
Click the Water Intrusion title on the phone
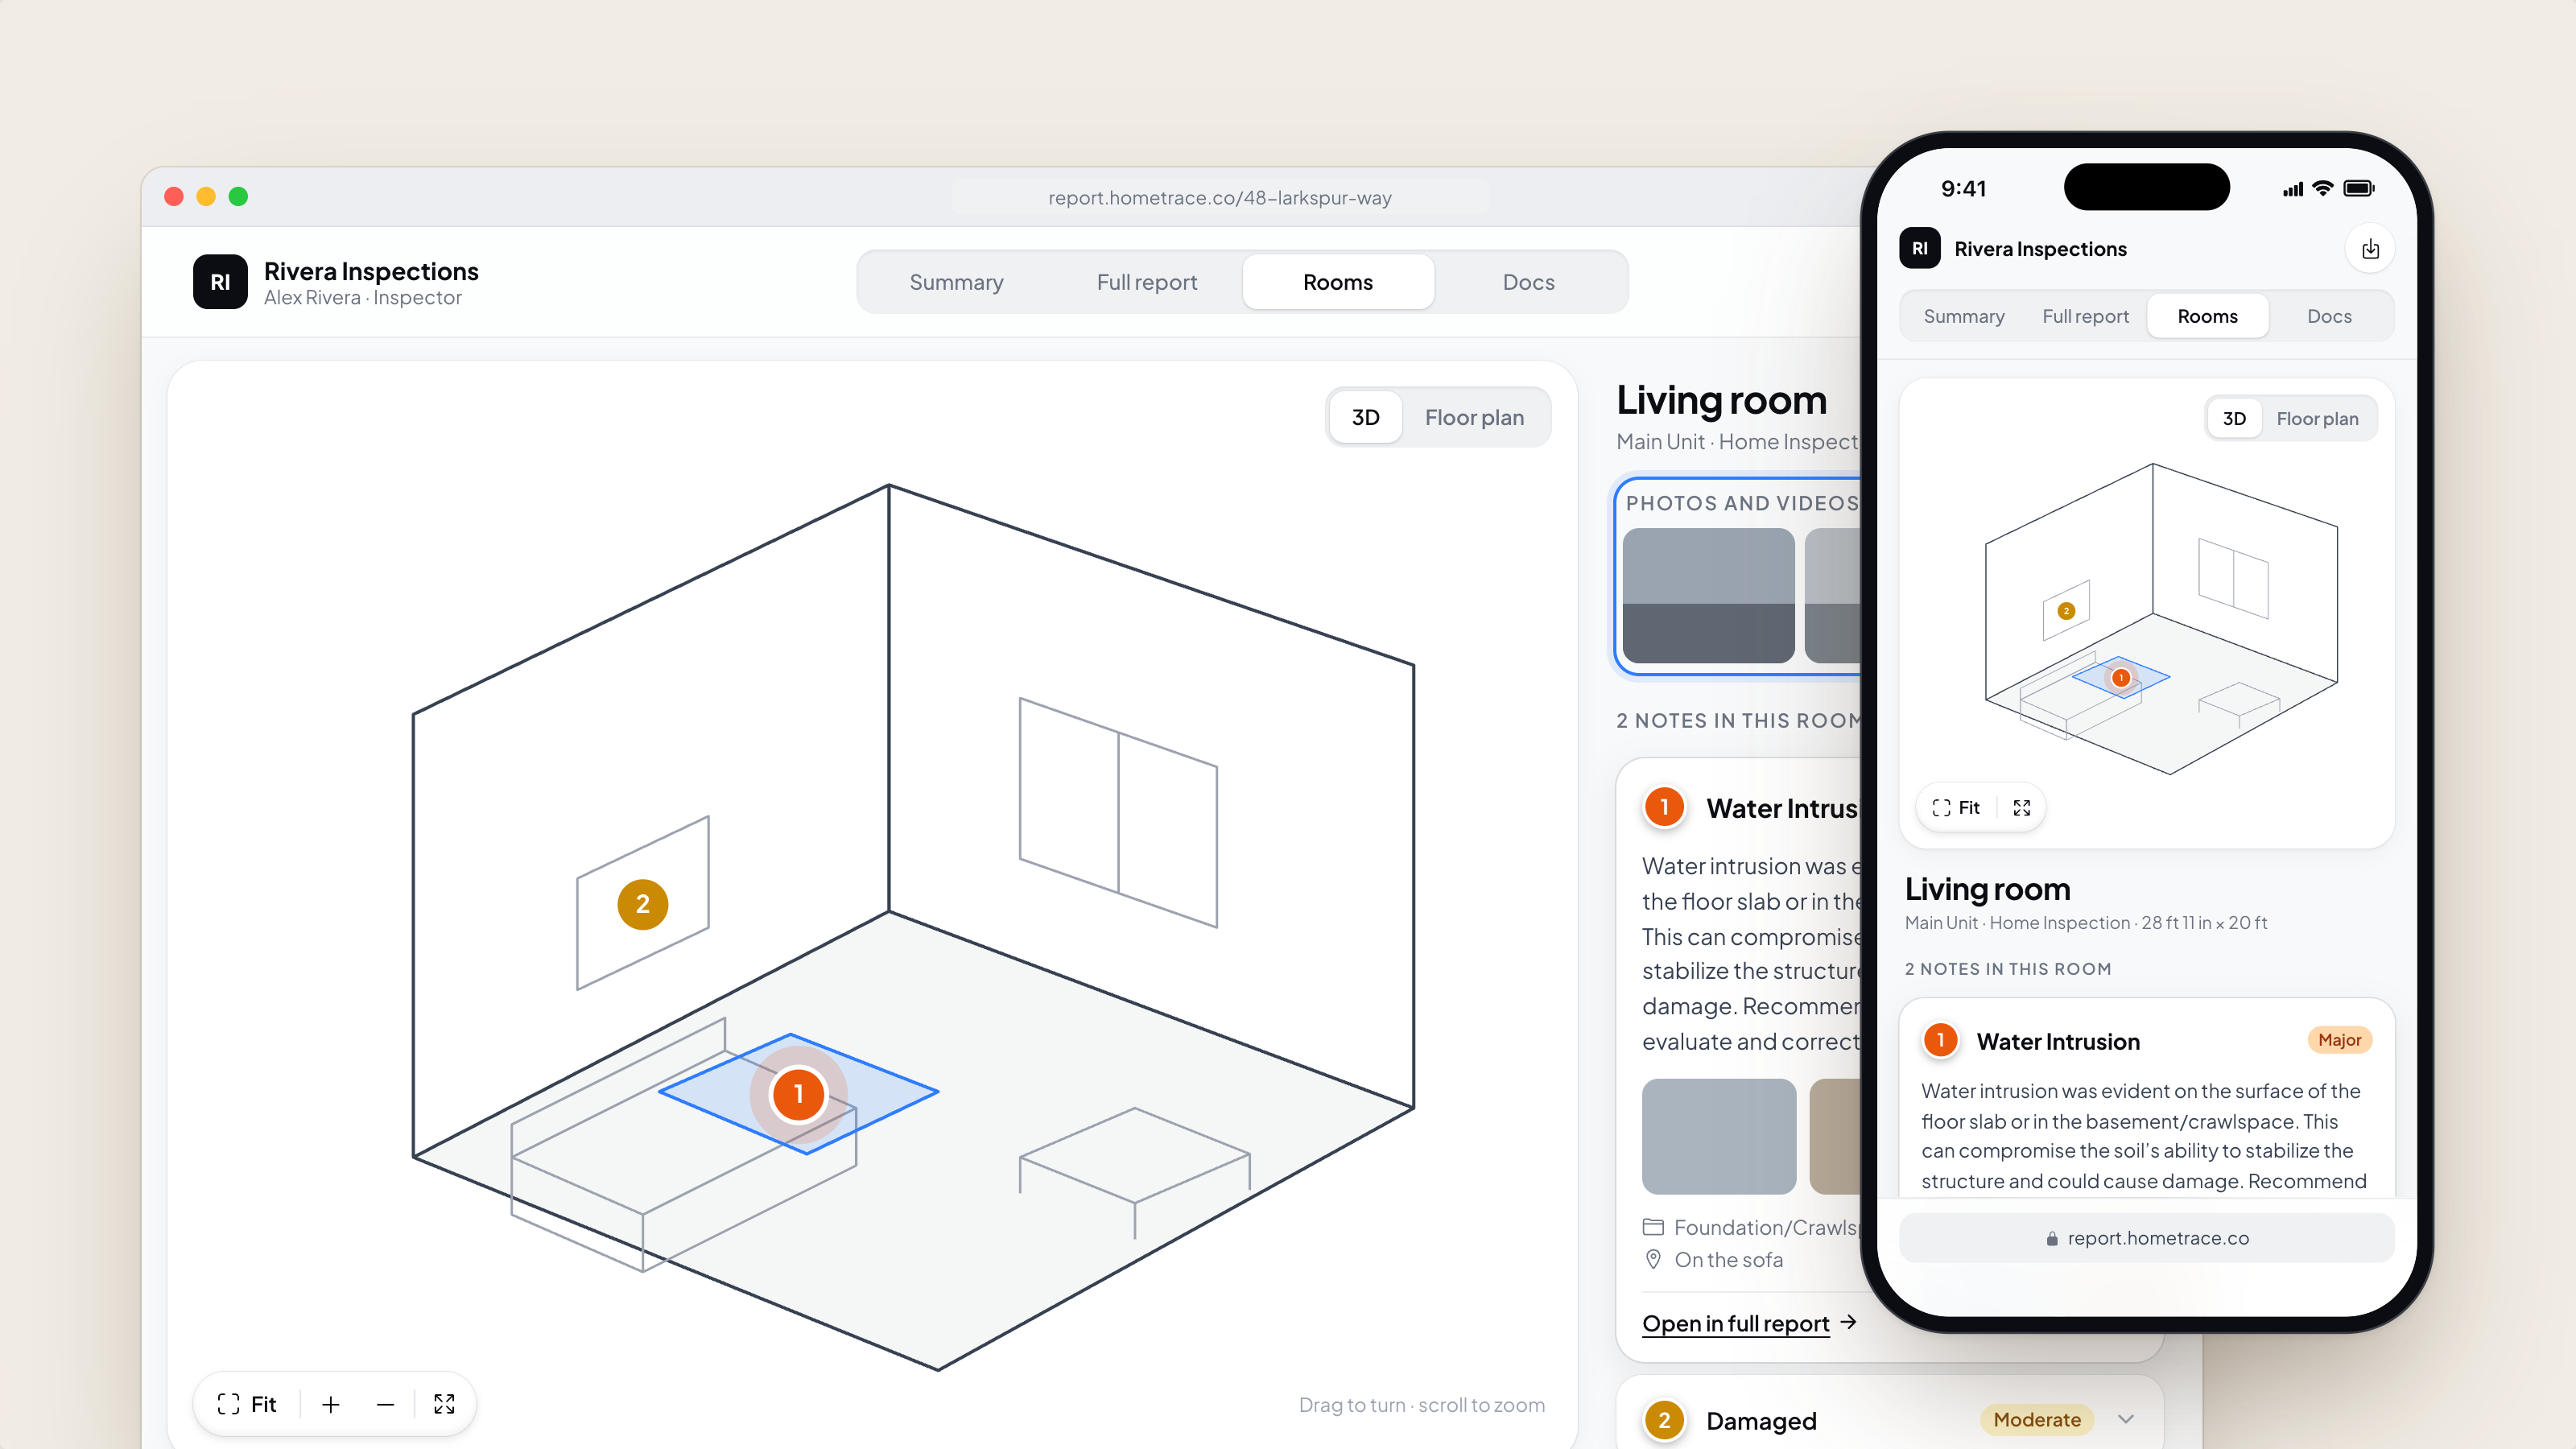(2058, 1041)
